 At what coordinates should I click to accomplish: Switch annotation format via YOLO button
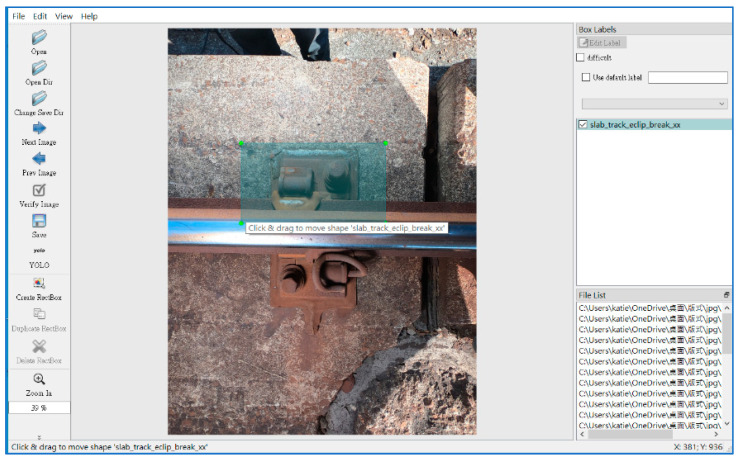(39, 251)
